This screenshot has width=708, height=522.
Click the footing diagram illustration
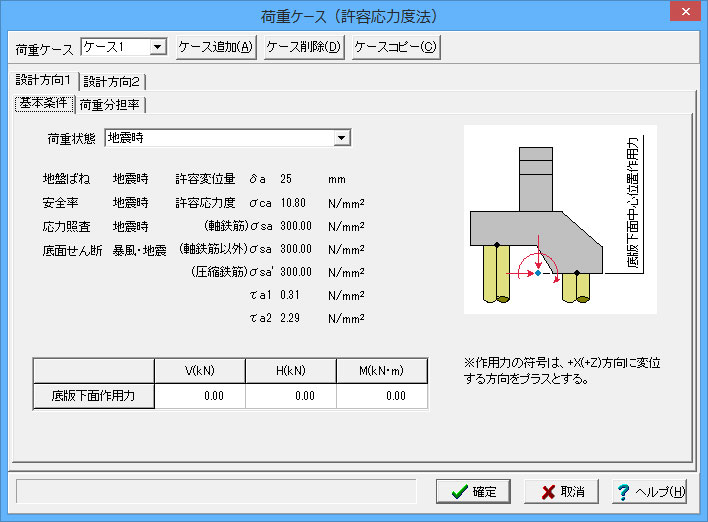pyautogui.click(x=560, y=219)
